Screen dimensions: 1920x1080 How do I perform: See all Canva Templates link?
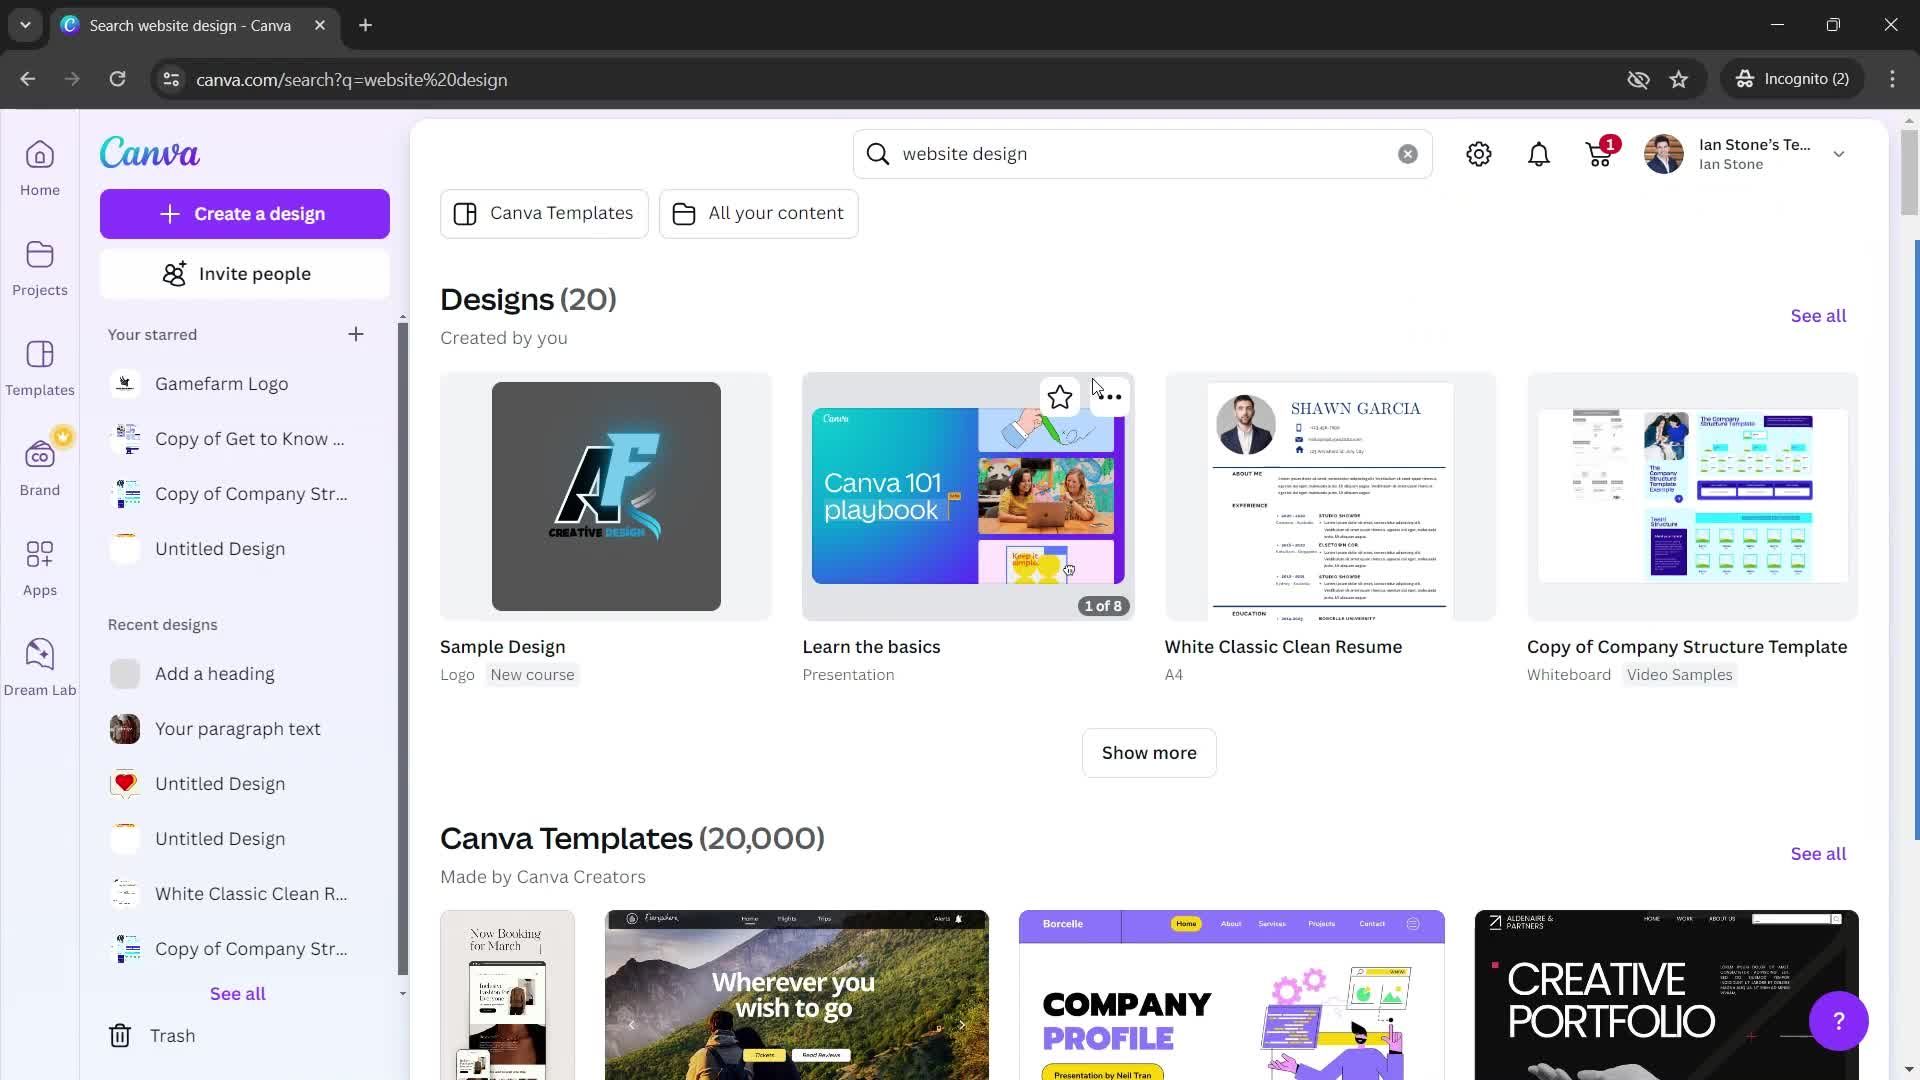click(x=1818, y=854)
